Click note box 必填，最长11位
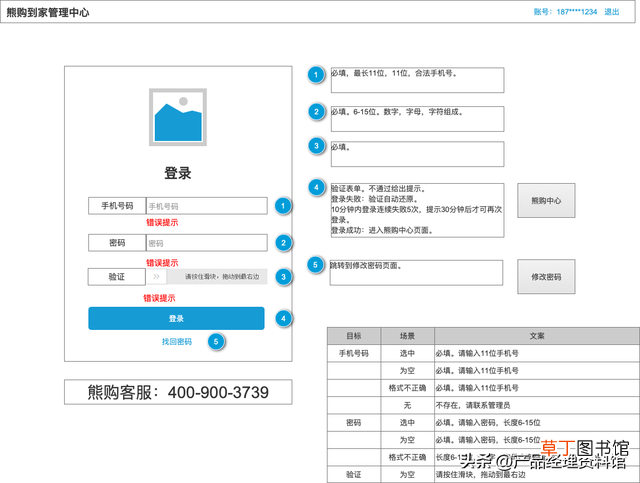The height and width of the screenshot is (483, 640). coord(417,80)
